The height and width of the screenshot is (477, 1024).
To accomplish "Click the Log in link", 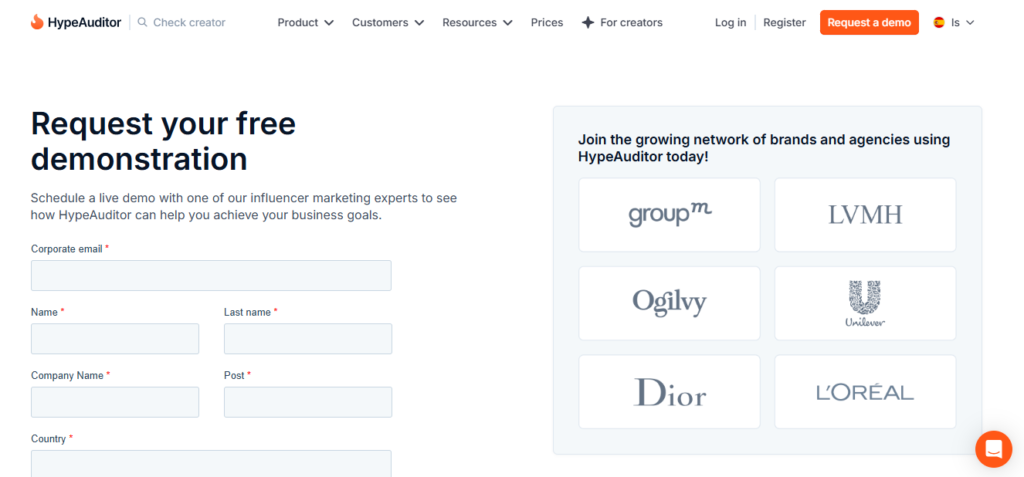I will click(x=730, y=22).
